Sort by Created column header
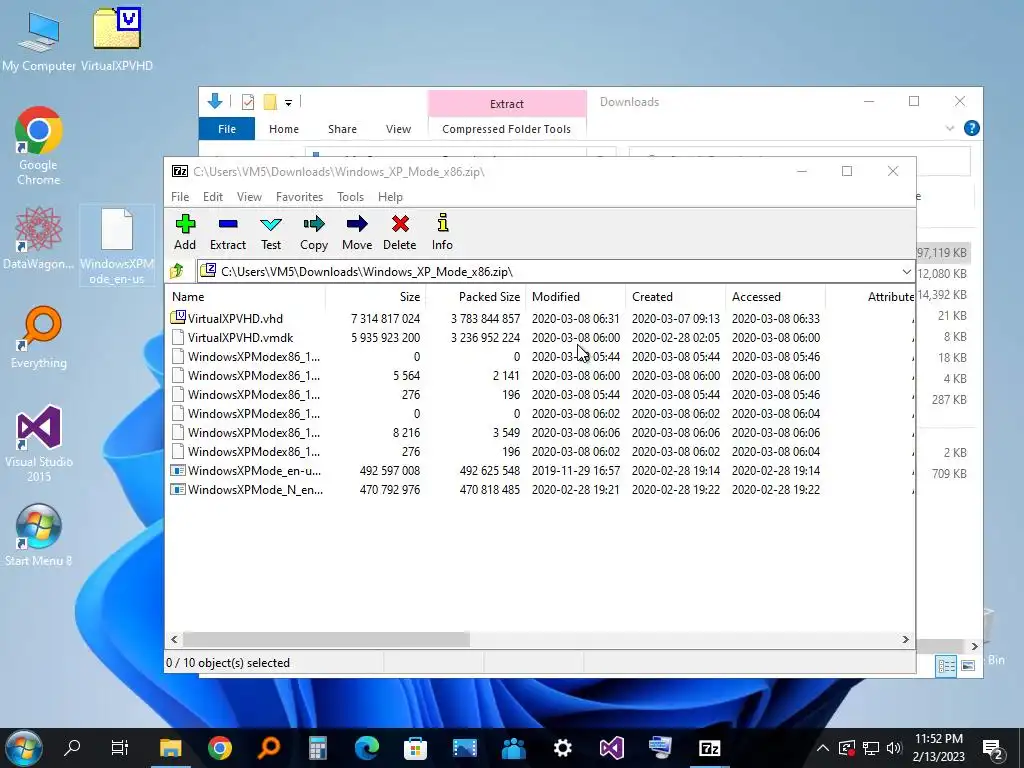1024x768 pixels. click(x=675, y=296)
